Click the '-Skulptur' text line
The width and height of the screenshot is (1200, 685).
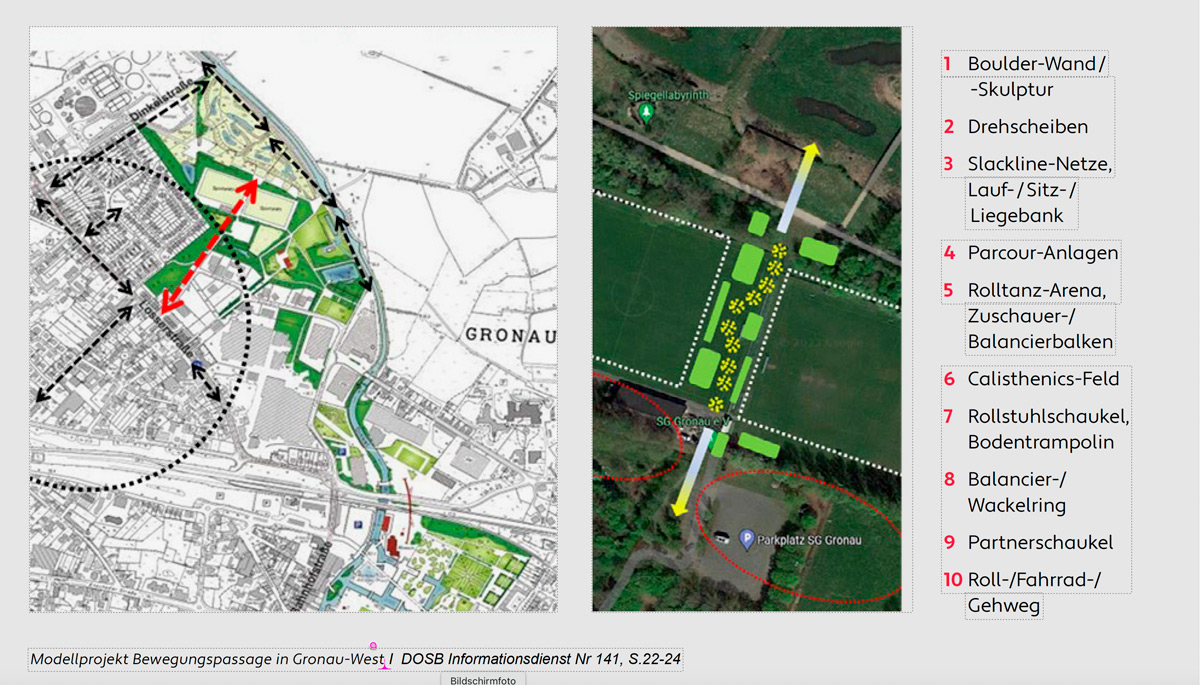[1011, 90]
